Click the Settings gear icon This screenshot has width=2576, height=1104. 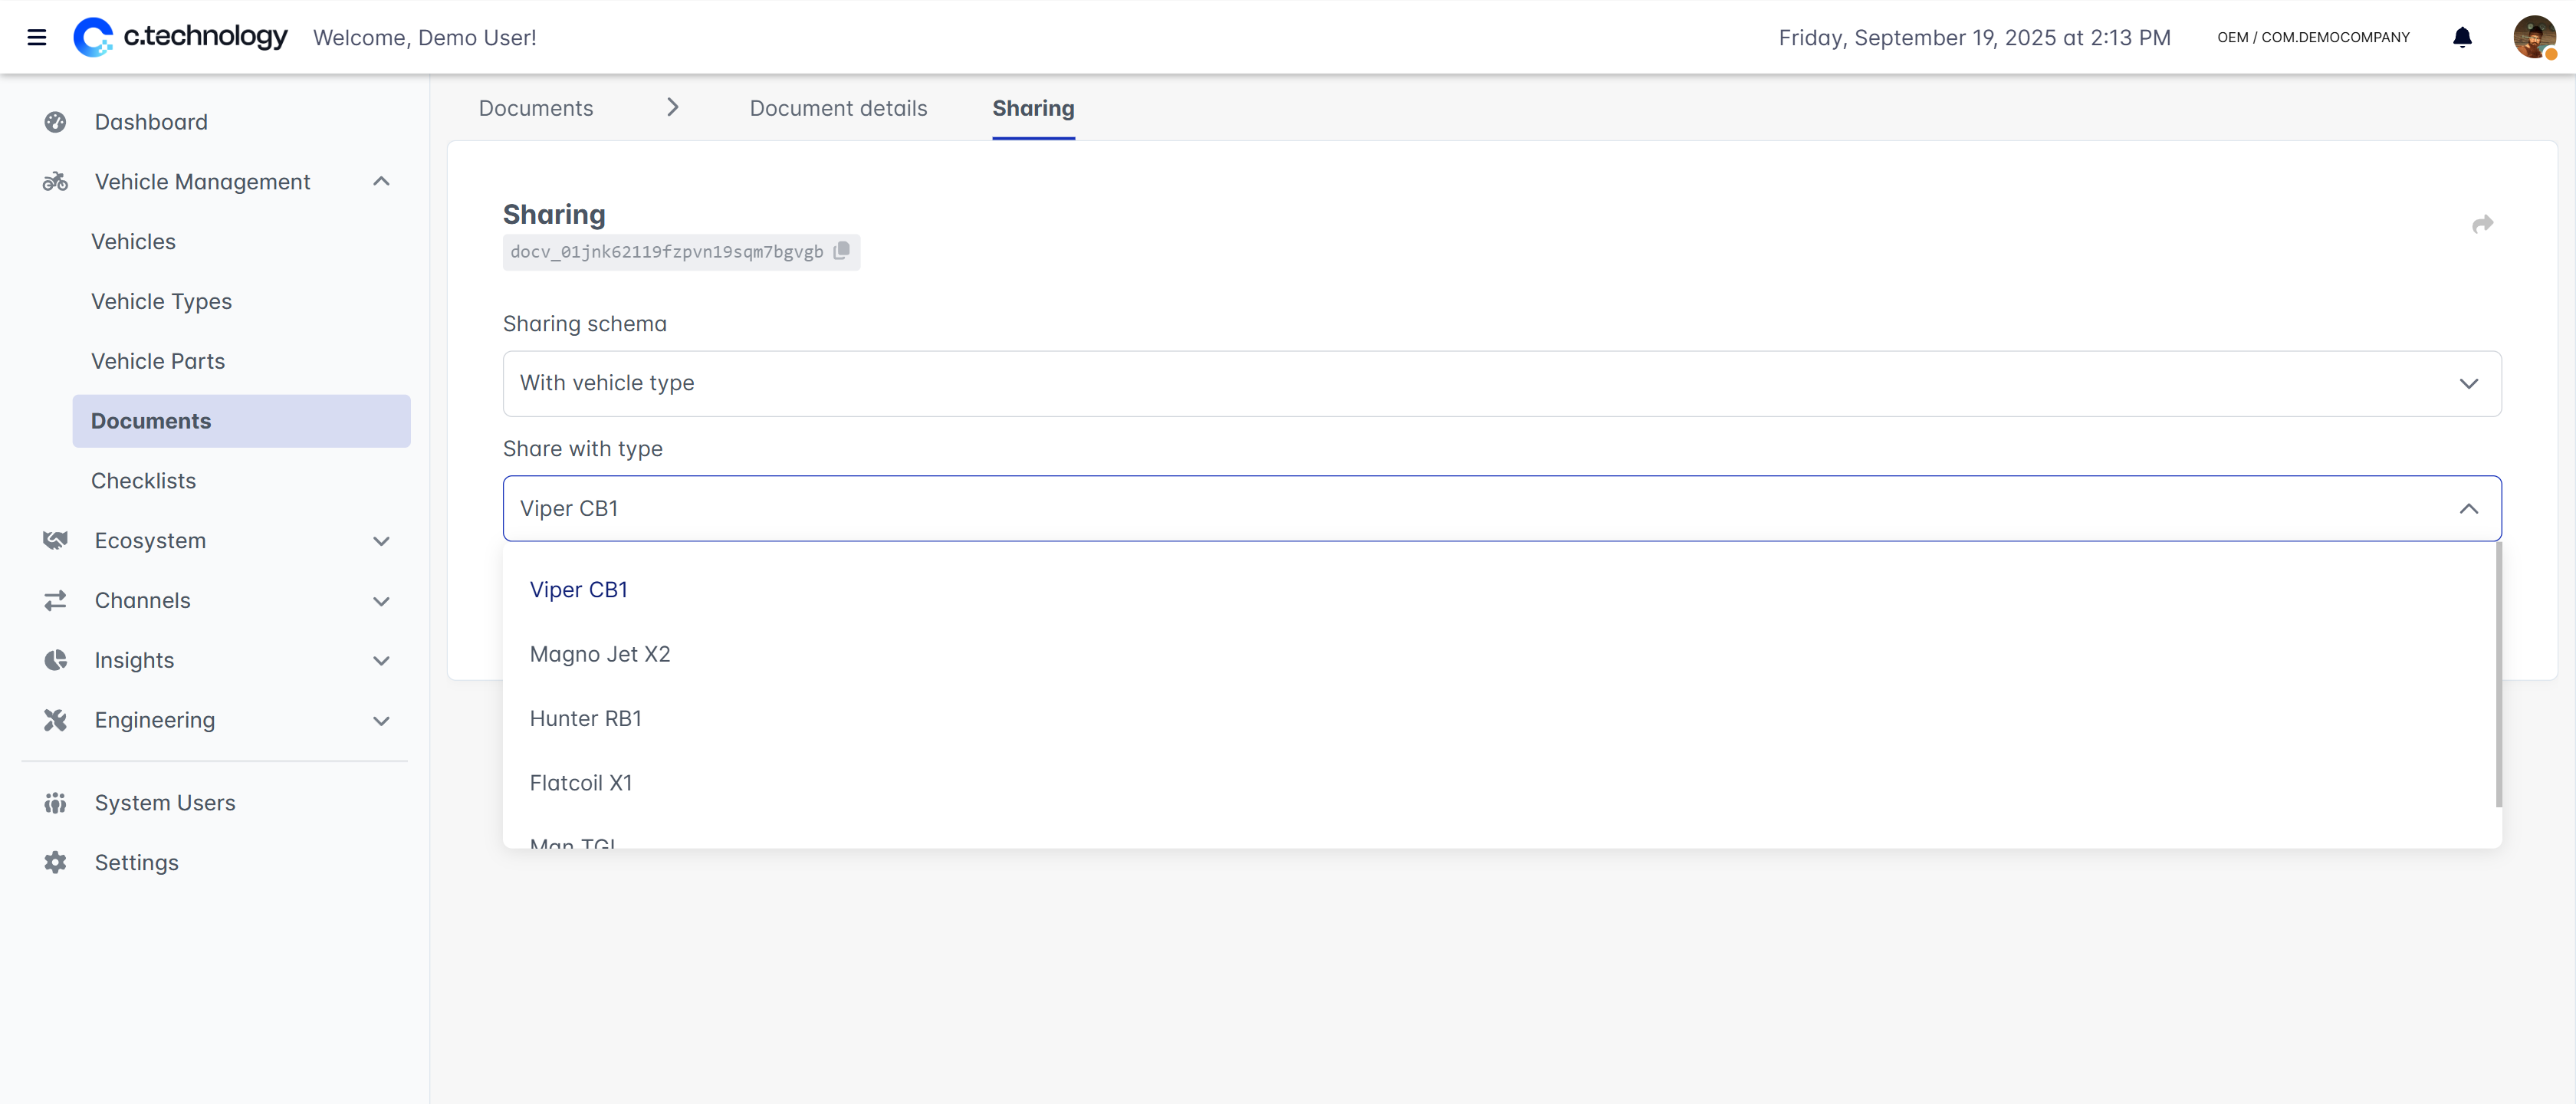click(55, 862)
